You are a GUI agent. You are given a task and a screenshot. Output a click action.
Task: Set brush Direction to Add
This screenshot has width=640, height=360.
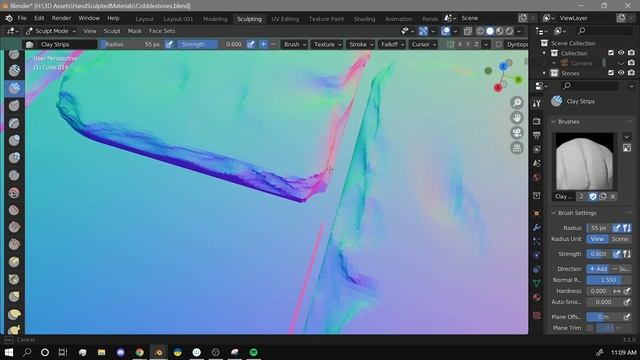(598, 269)
